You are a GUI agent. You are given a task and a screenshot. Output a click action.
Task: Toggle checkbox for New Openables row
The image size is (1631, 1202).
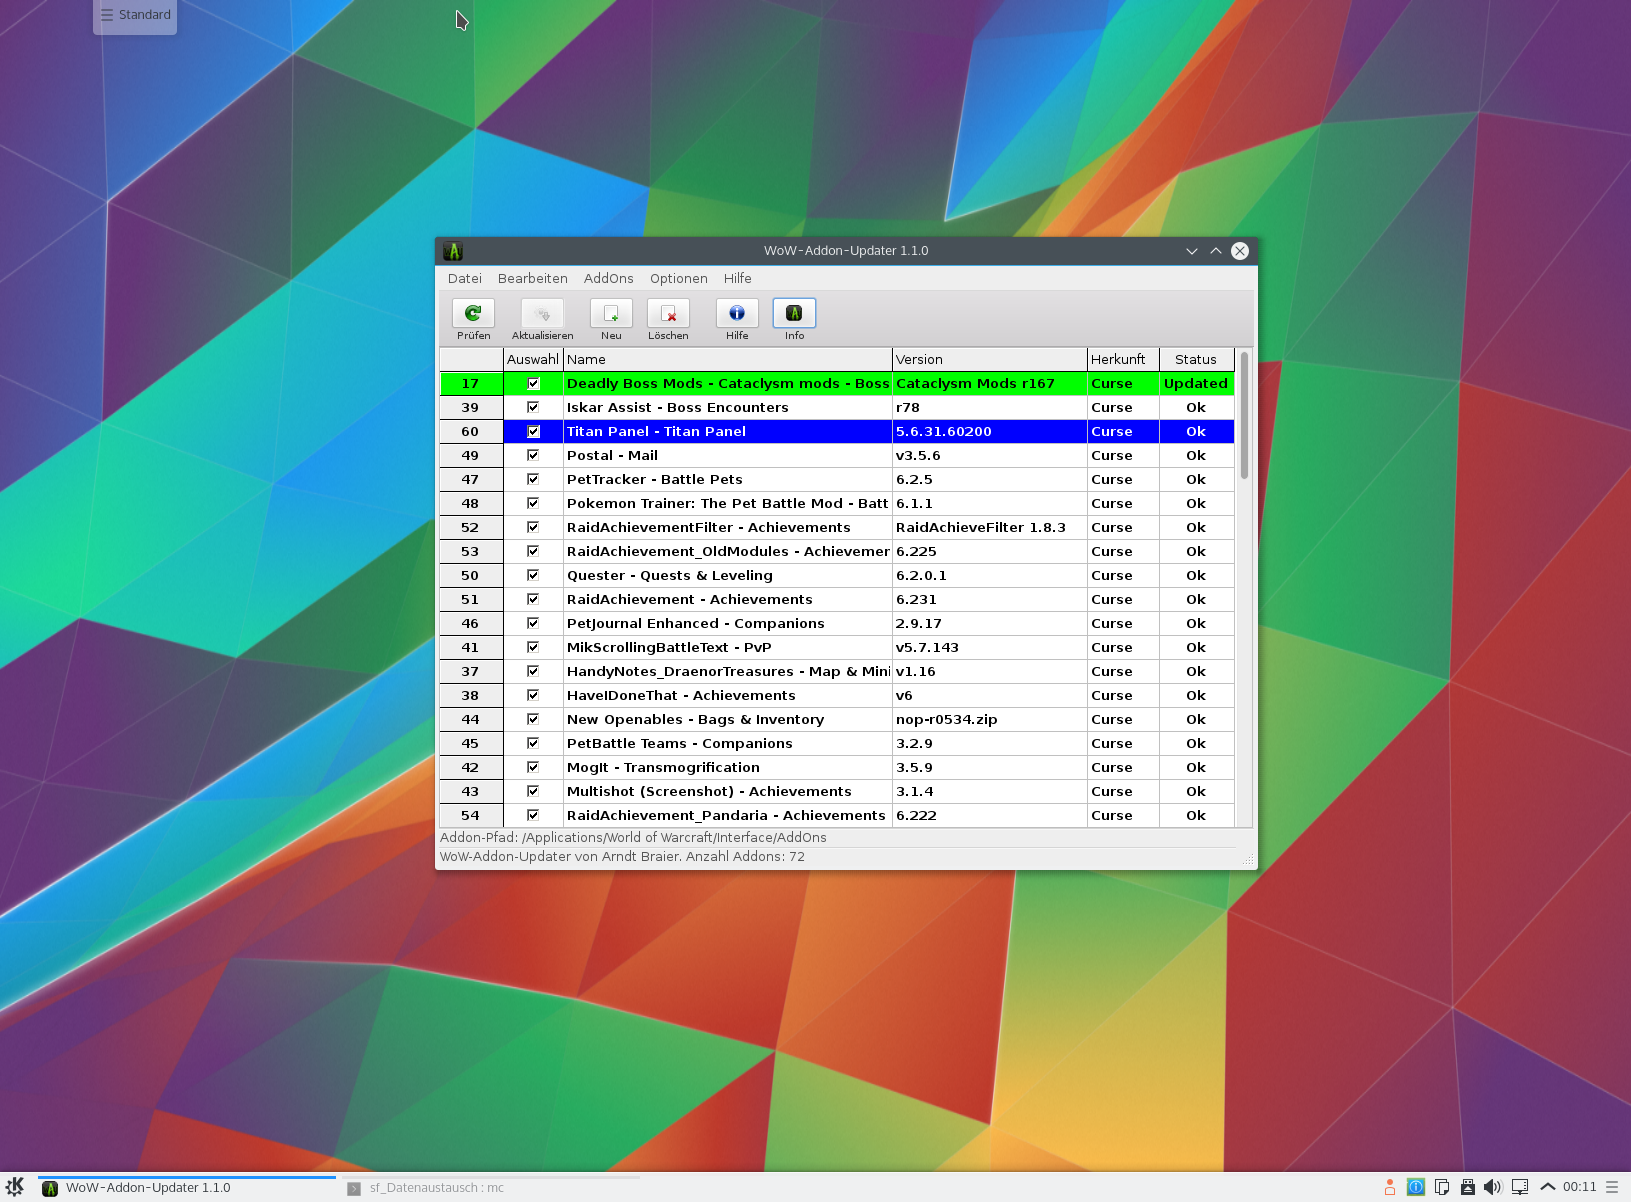[533, 719]
